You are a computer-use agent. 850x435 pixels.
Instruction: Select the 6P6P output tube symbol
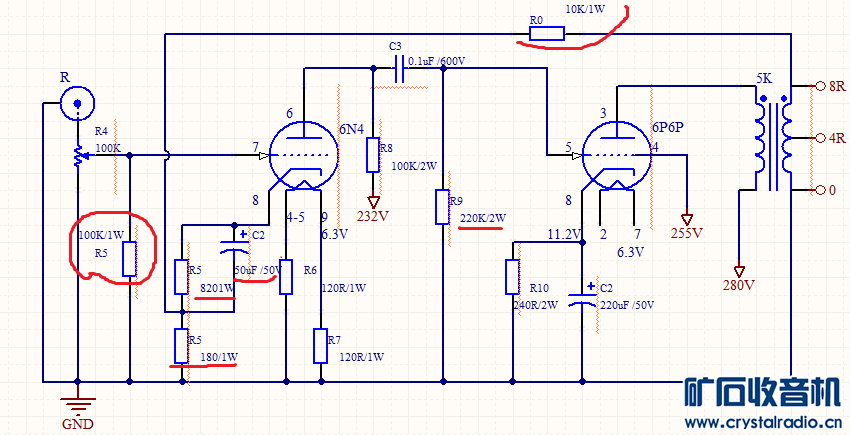point(616,154)
